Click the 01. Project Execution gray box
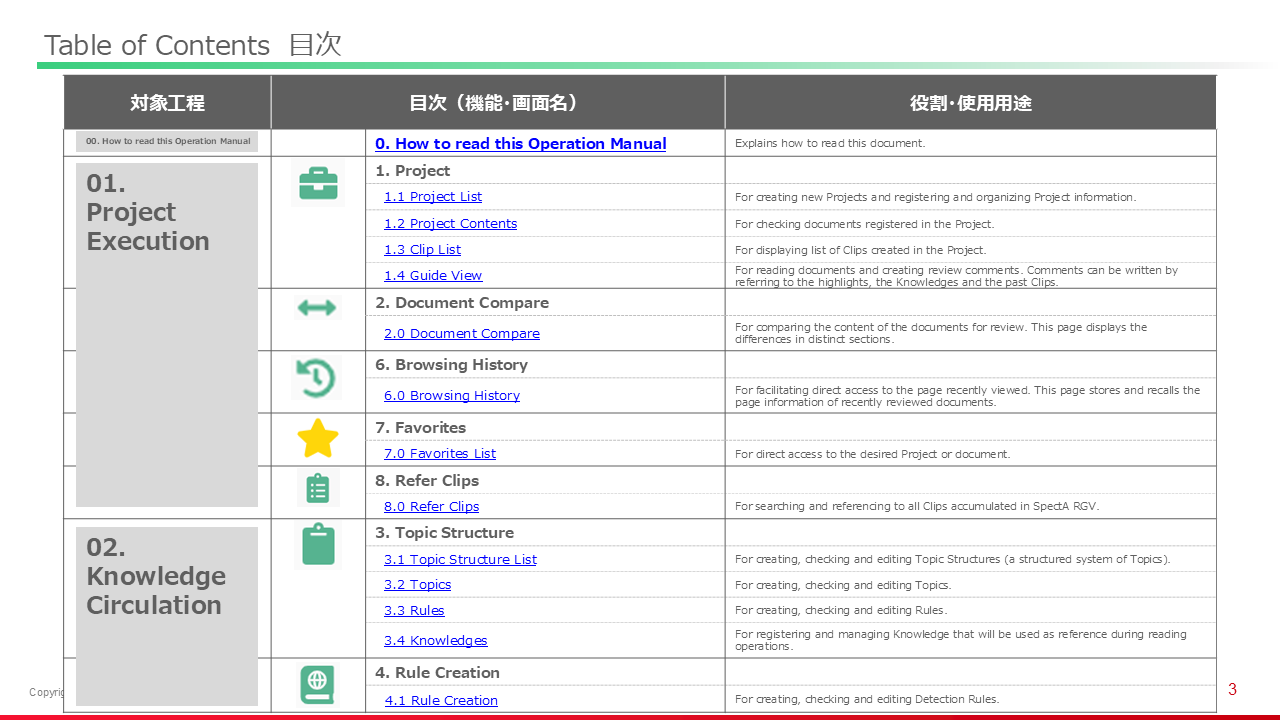Image resolution: width=1280 pixels, height=720 pixels. (x=167, y=334)
